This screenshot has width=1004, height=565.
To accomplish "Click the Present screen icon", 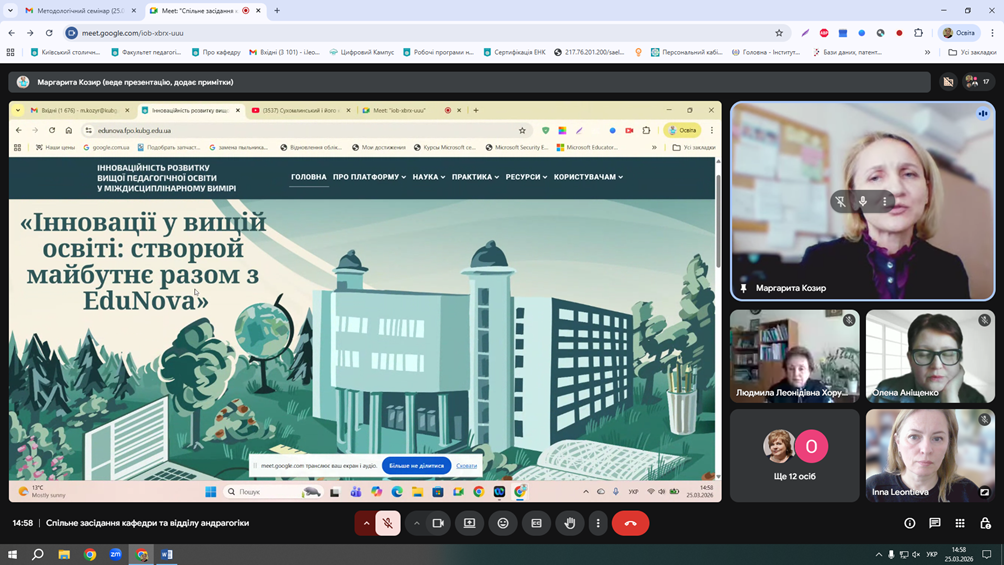I will [469, 523].
